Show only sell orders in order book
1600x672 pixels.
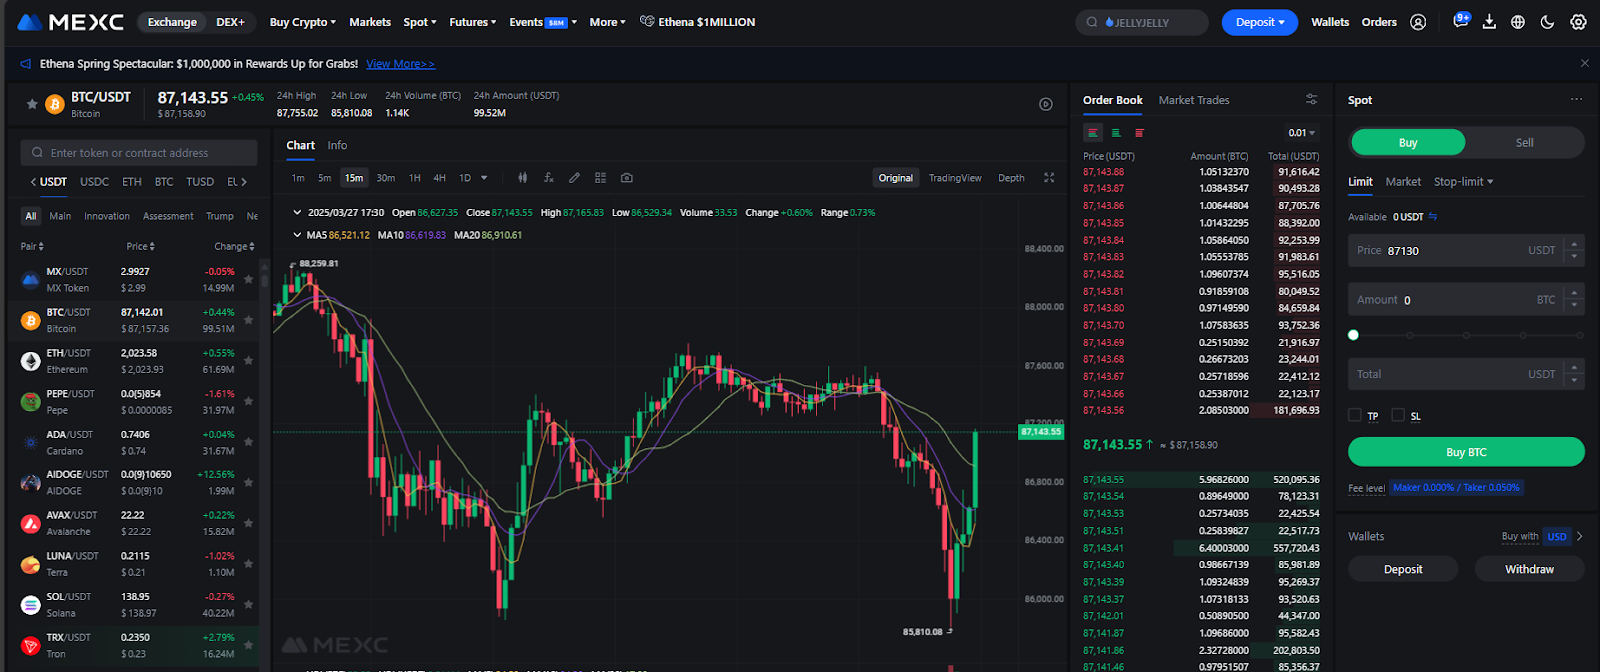tap(1139, 133)
